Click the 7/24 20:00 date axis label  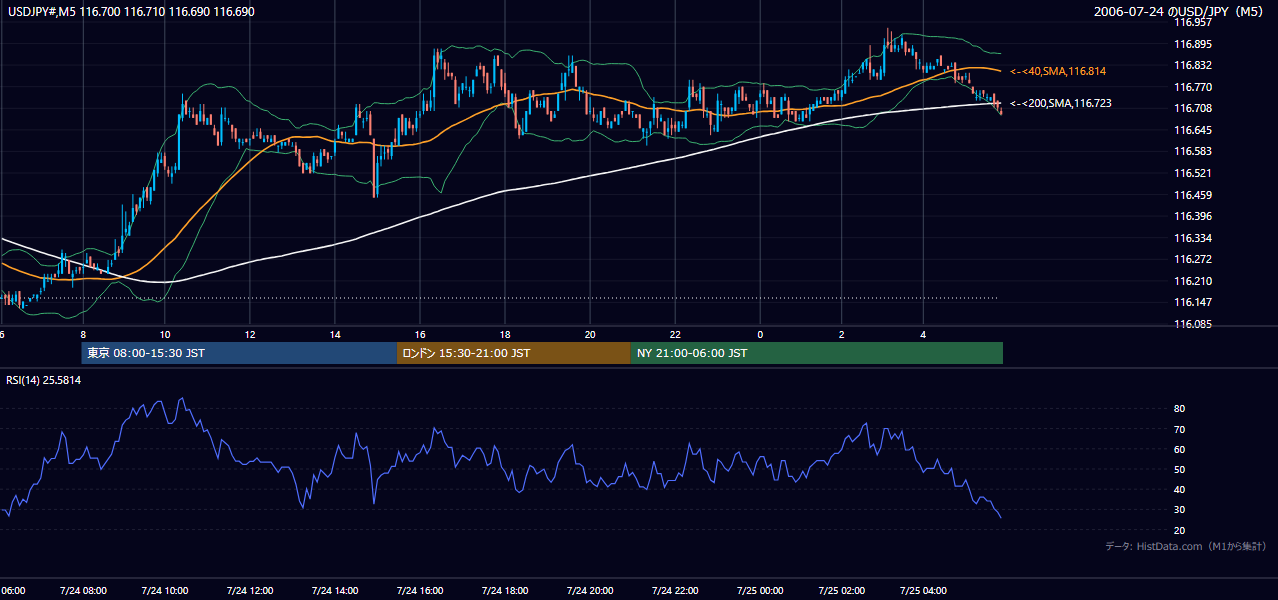pos(590,590)
